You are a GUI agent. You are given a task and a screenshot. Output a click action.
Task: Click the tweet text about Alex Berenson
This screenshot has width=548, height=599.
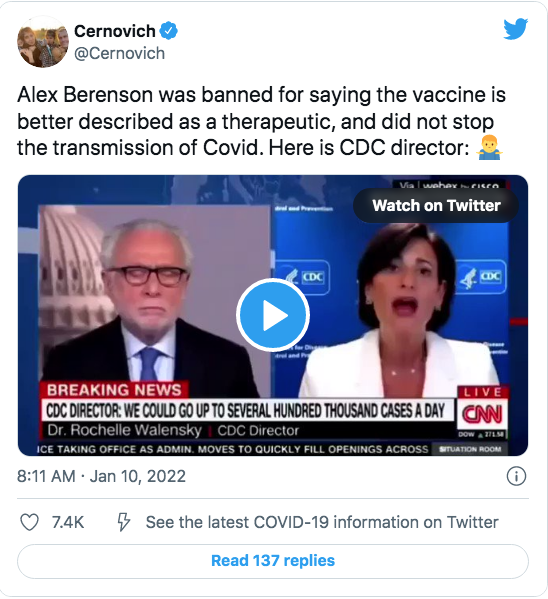[261, 121]
